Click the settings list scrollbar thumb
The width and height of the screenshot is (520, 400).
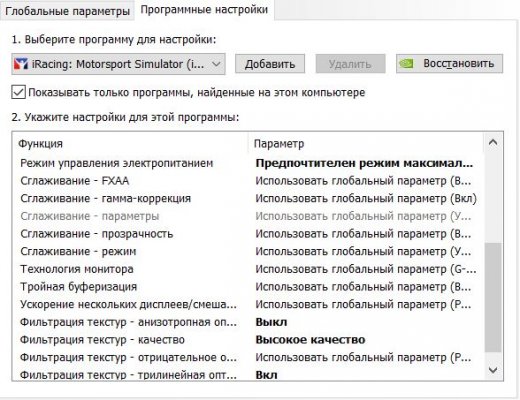click(x=493, y=297)
